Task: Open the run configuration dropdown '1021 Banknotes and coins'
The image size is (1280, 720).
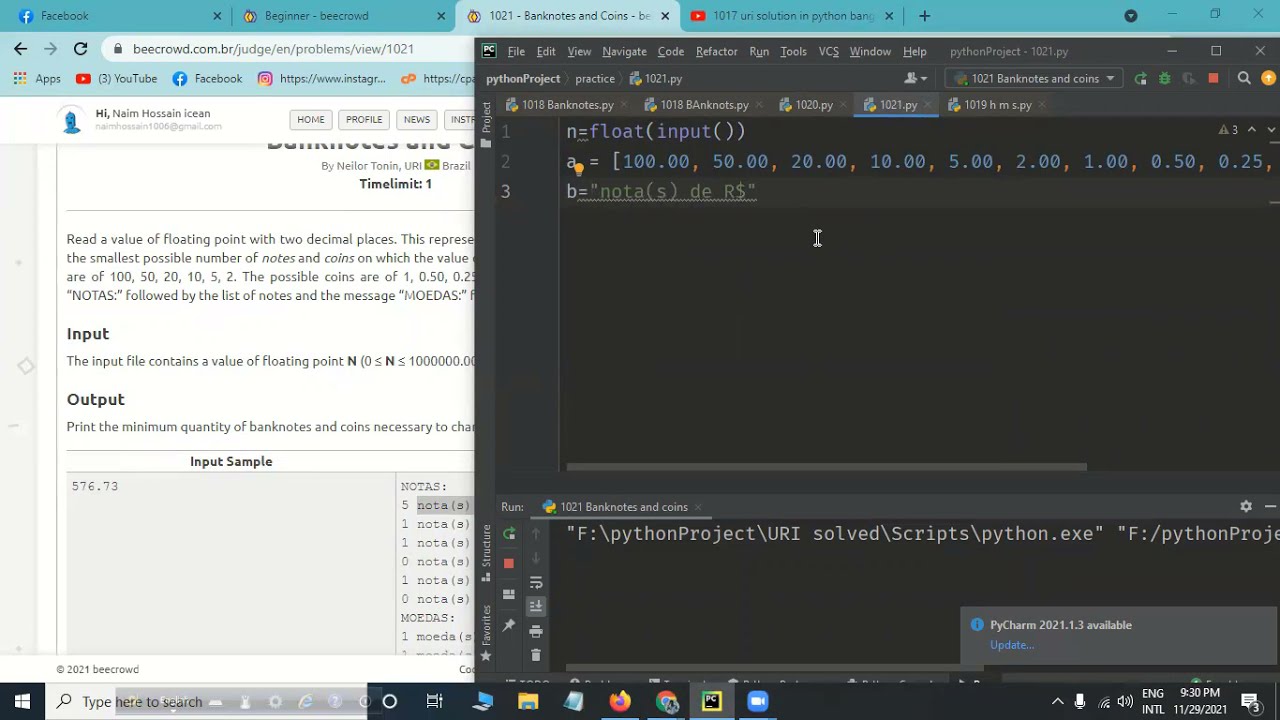Action: click(1034, 78)
